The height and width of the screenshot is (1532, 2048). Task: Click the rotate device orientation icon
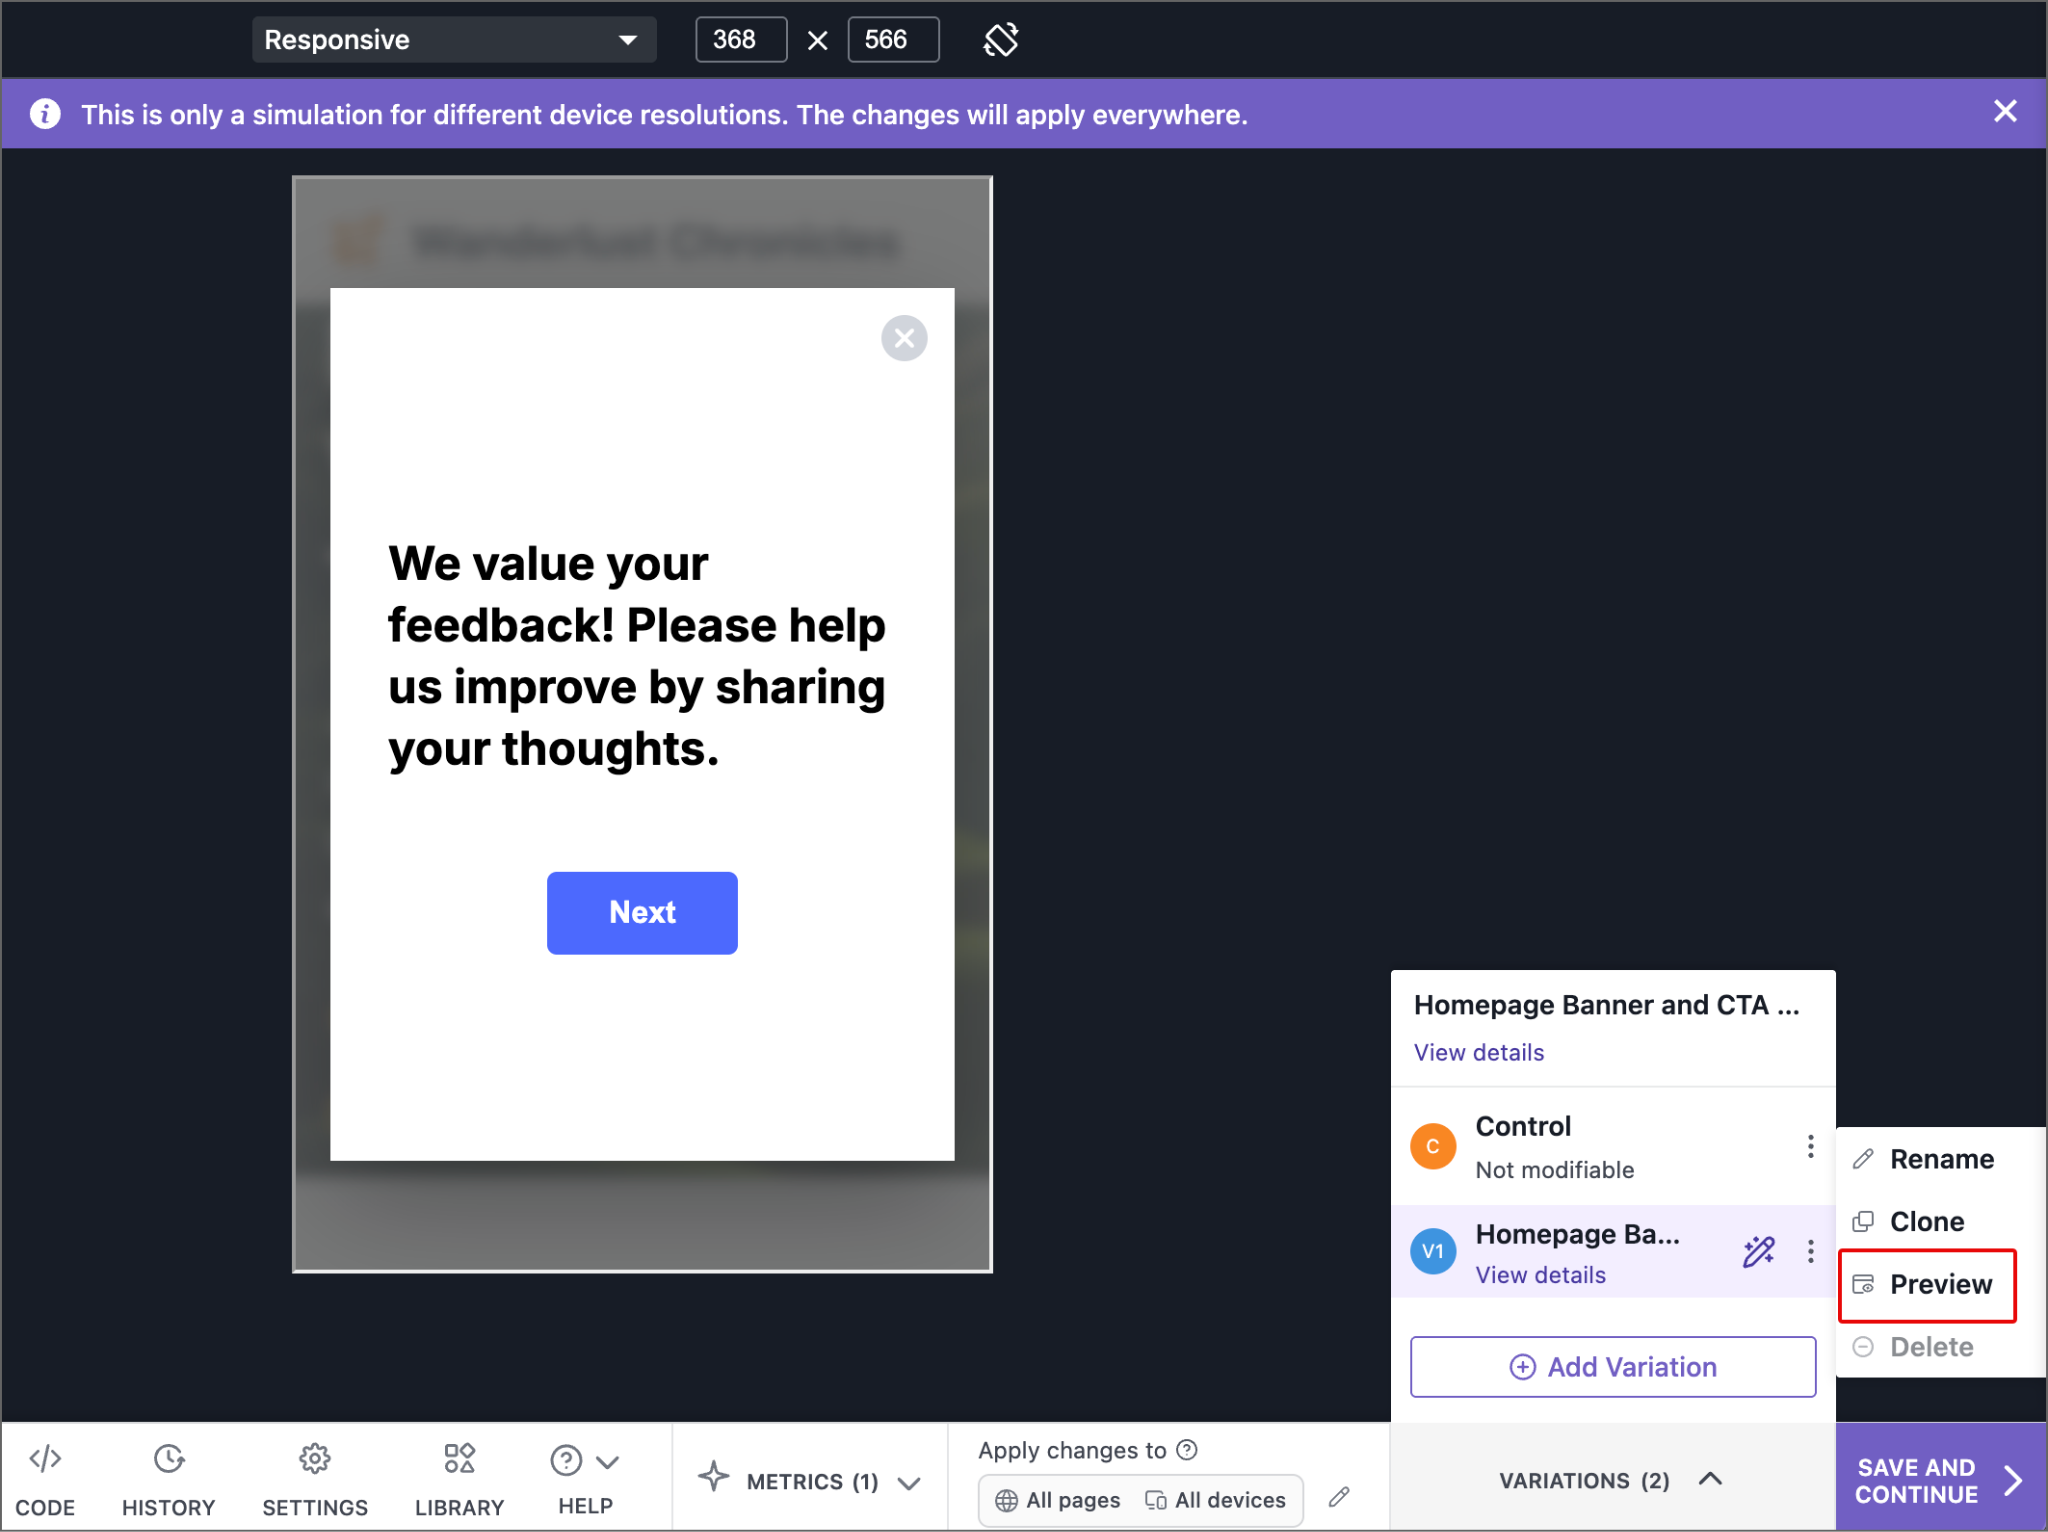pos(1000,40)
